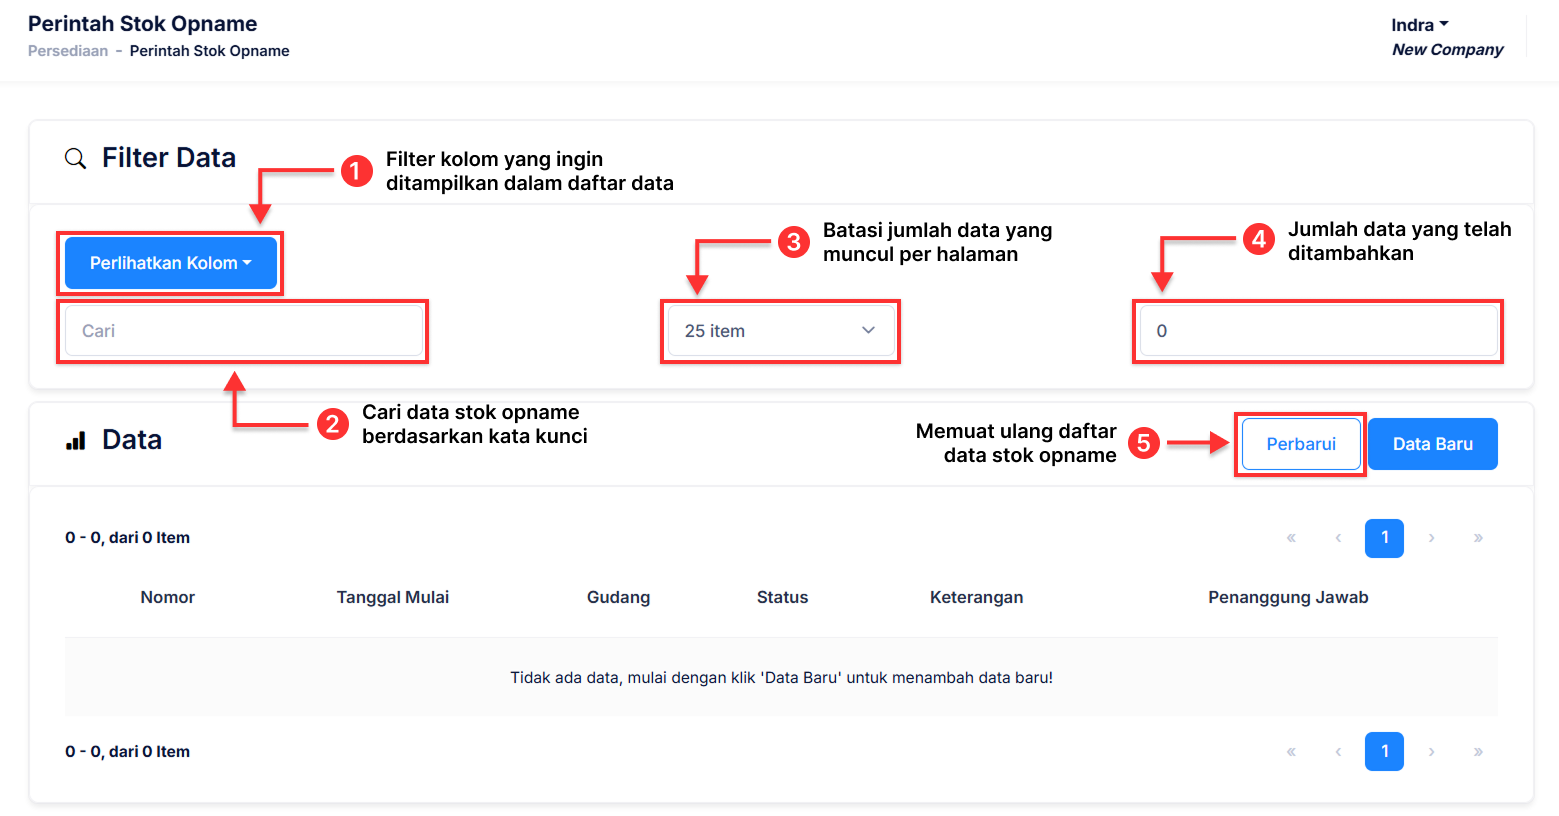
Task: Click the Cari search input field
Action: (242, 330)
